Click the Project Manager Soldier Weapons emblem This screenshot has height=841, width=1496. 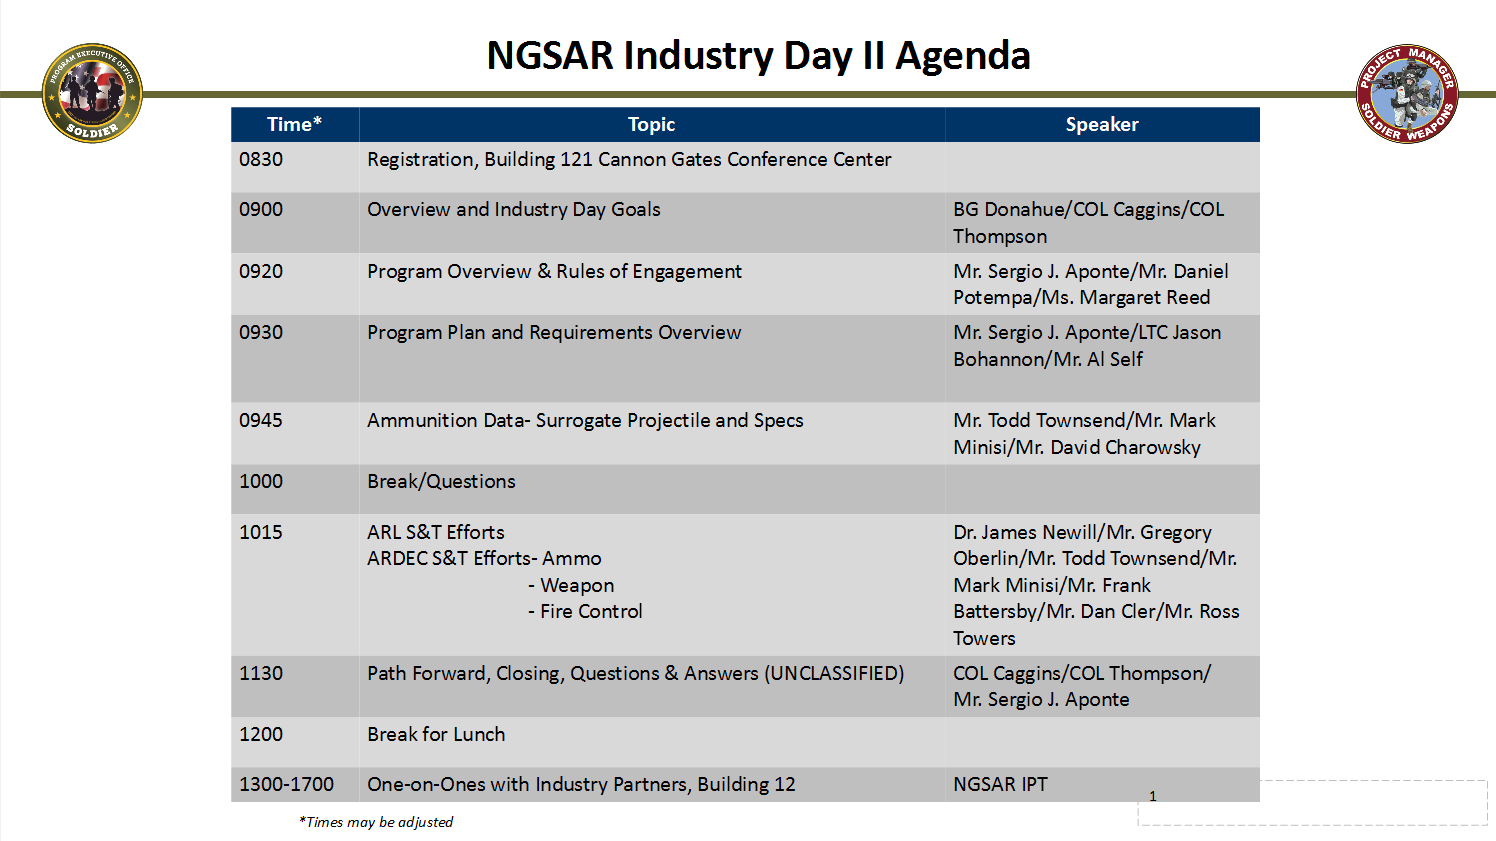tap(1407, 94)
